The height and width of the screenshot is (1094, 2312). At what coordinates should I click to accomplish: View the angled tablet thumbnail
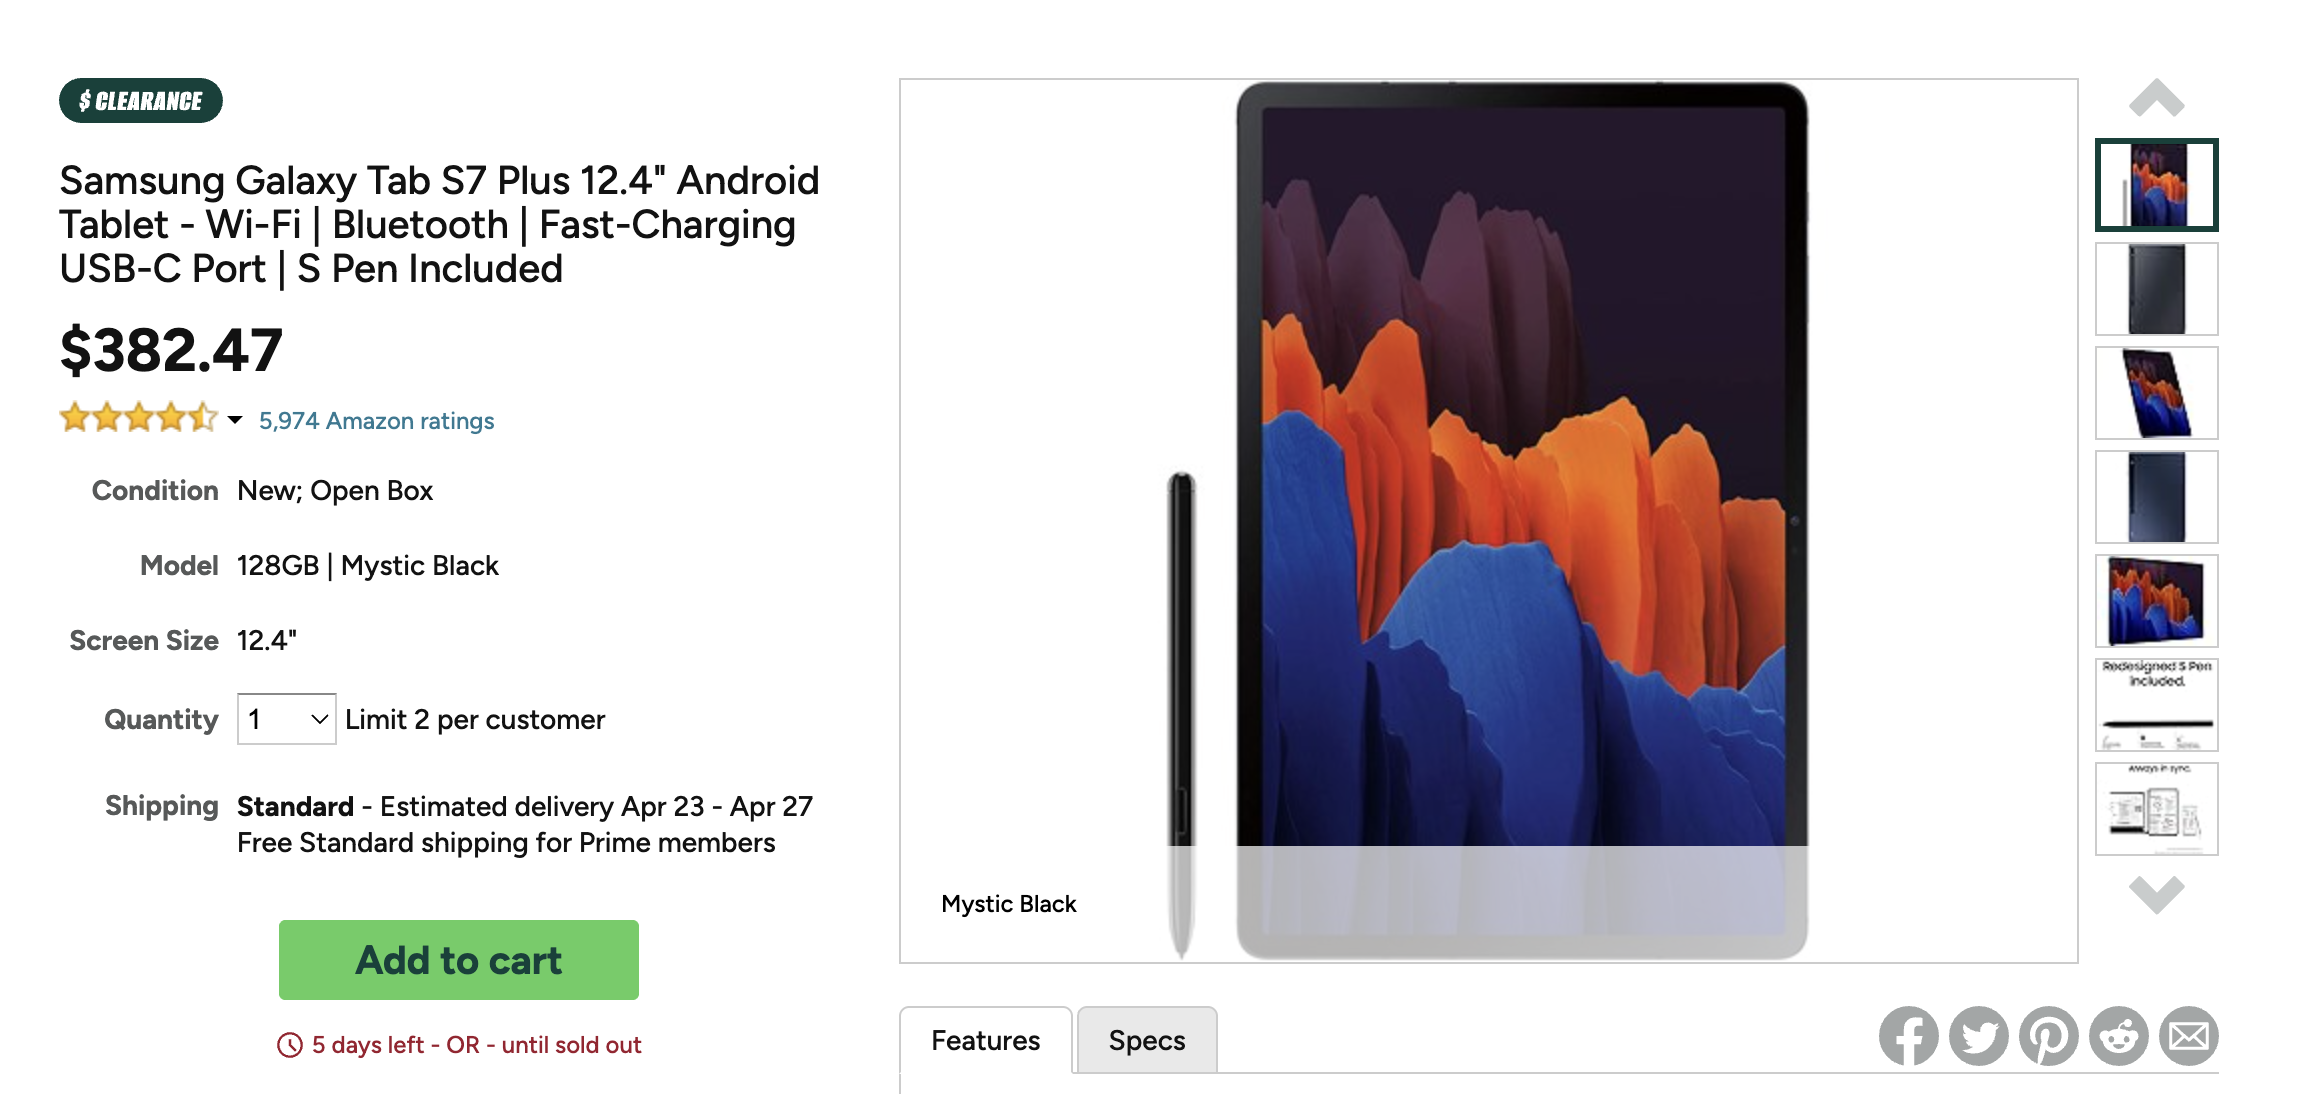tap(2156, 393)
